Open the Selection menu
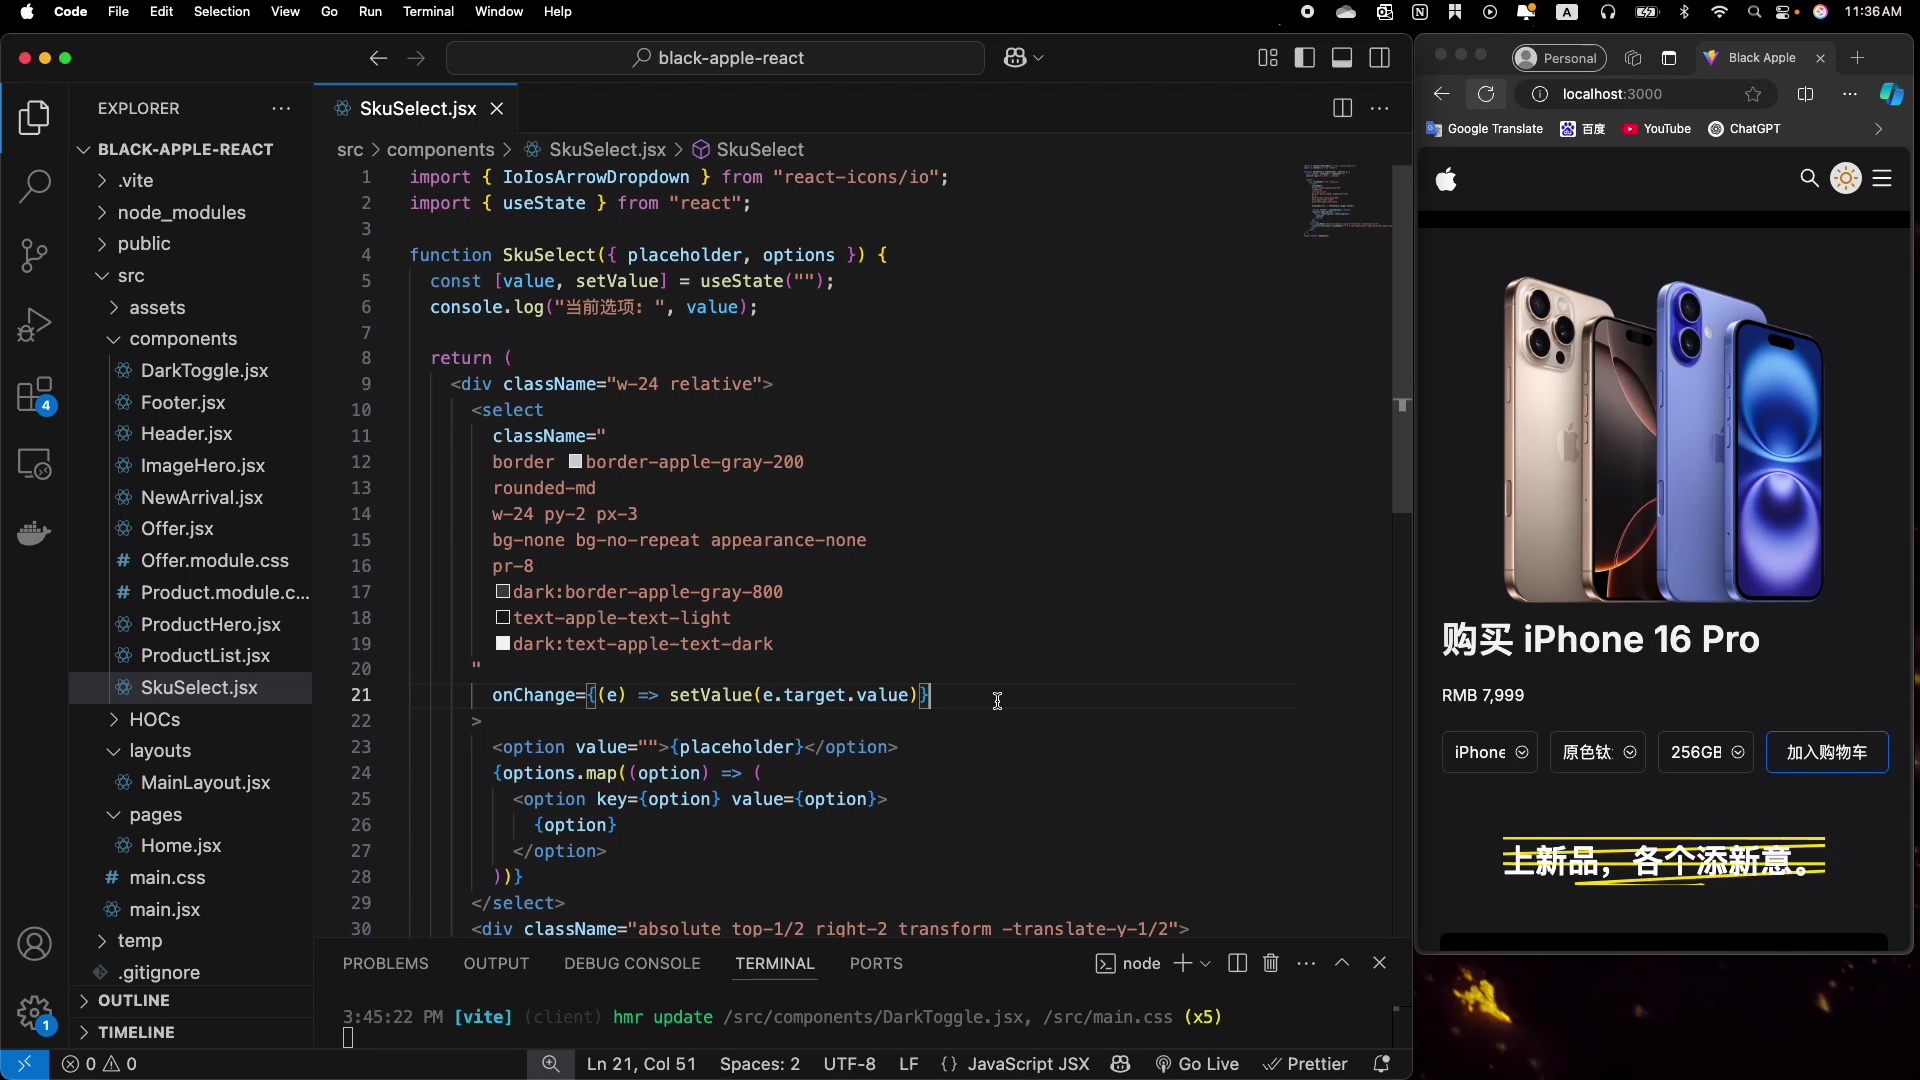 coord(222,12)
